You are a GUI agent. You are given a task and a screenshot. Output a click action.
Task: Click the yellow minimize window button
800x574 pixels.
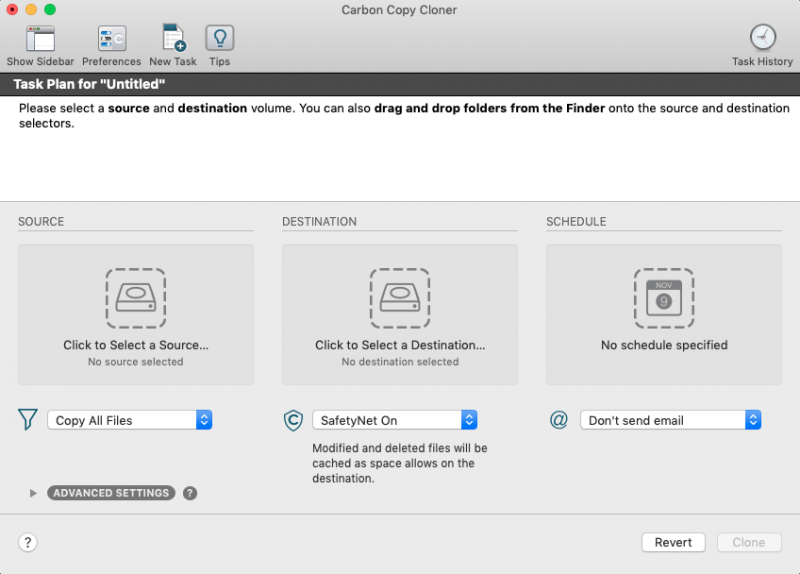click(x=31, y=9)
